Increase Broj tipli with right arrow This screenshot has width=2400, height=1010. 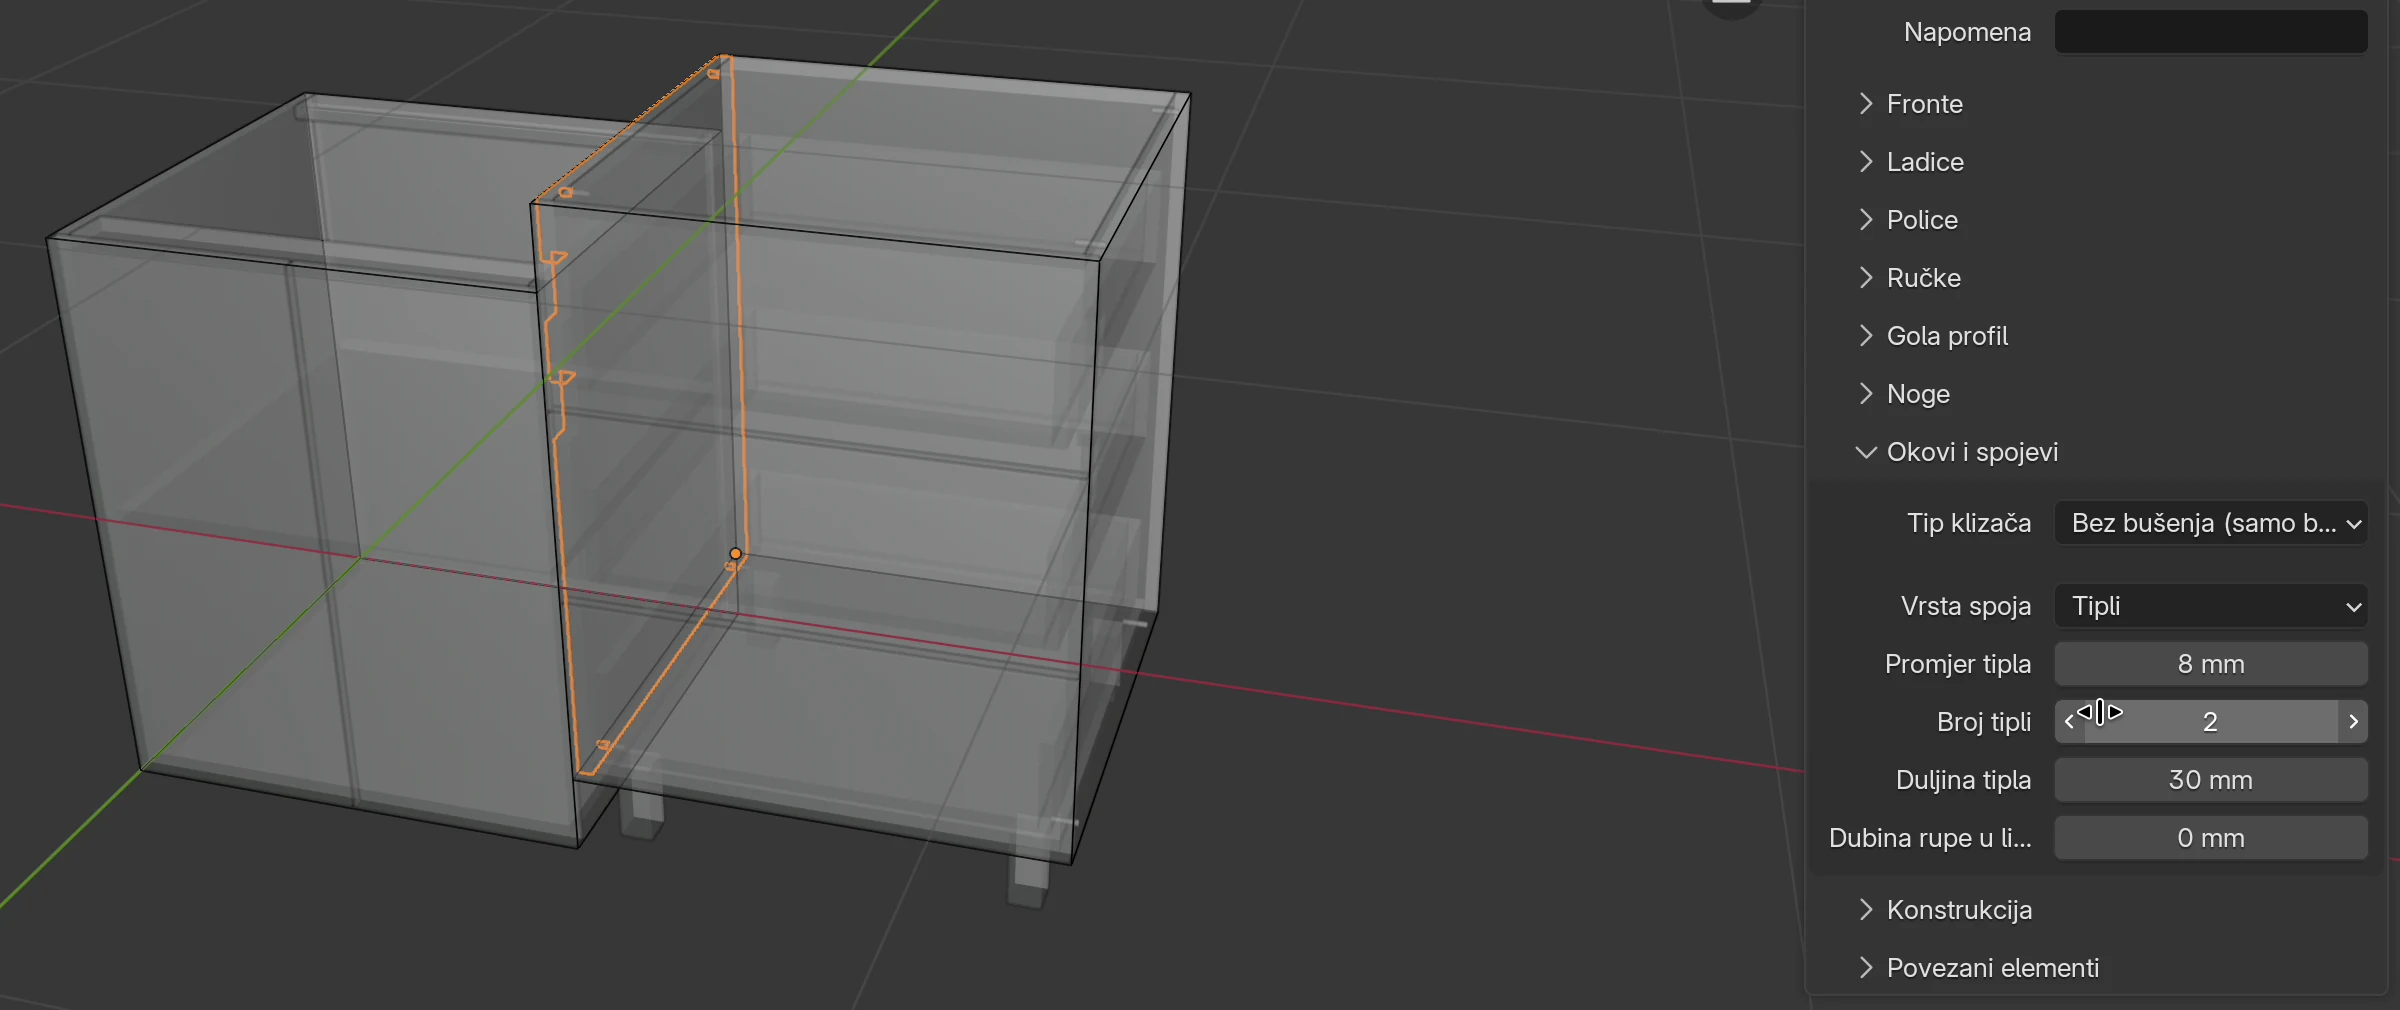(2354, 722)
